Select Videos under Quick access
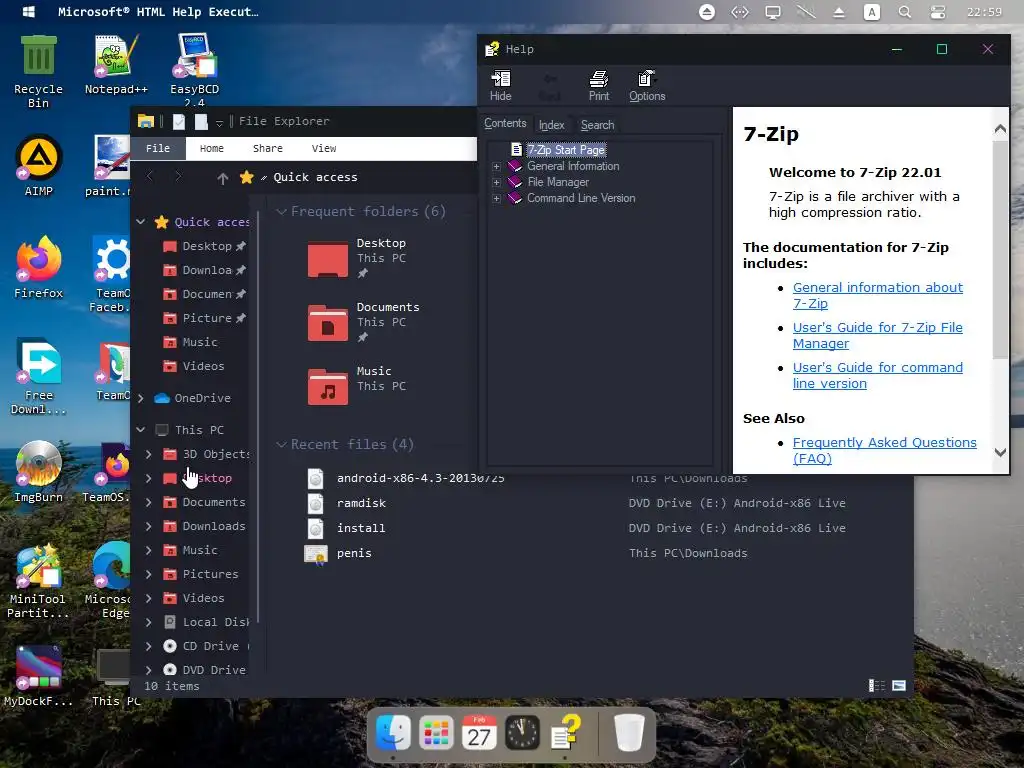This screenshot has height=768, width=1024. coord(203,366)
